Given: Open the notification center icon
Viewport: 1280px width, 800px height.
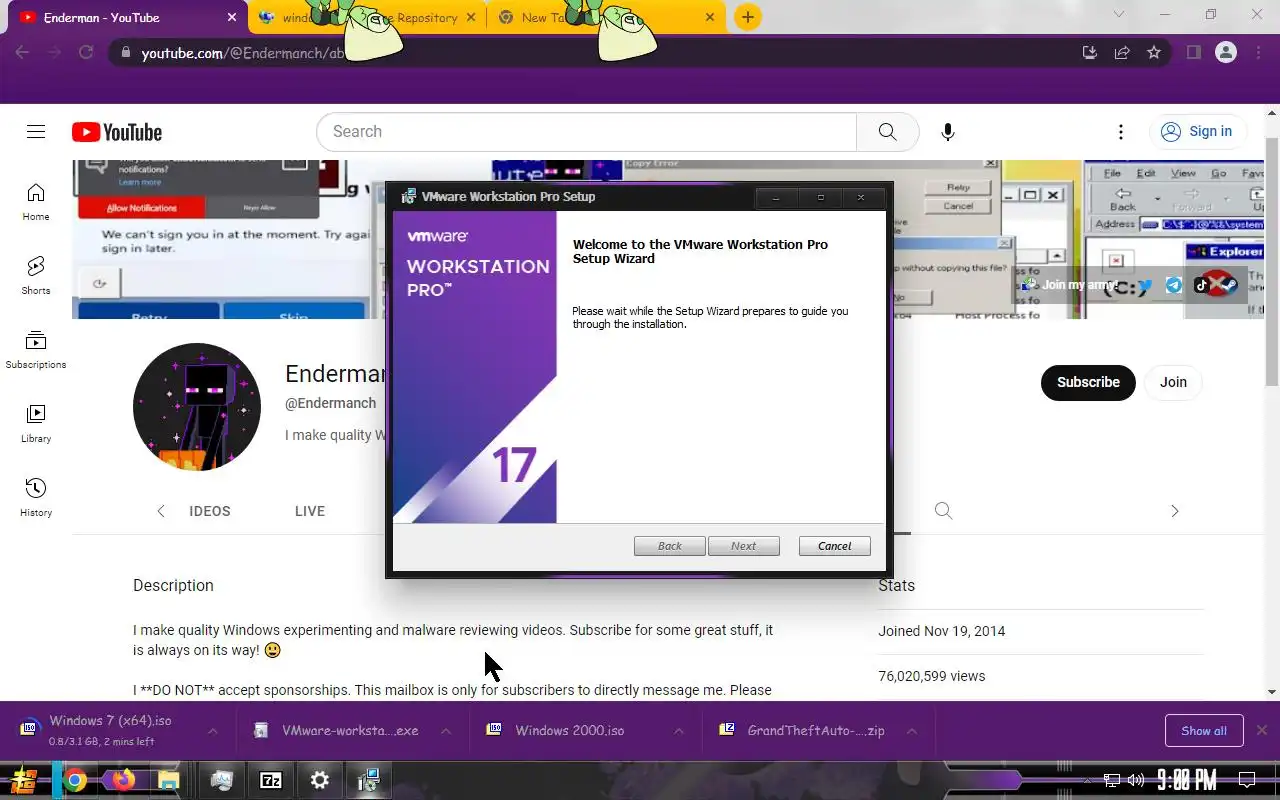Looking at the screenshot, I should (1247, 780).
